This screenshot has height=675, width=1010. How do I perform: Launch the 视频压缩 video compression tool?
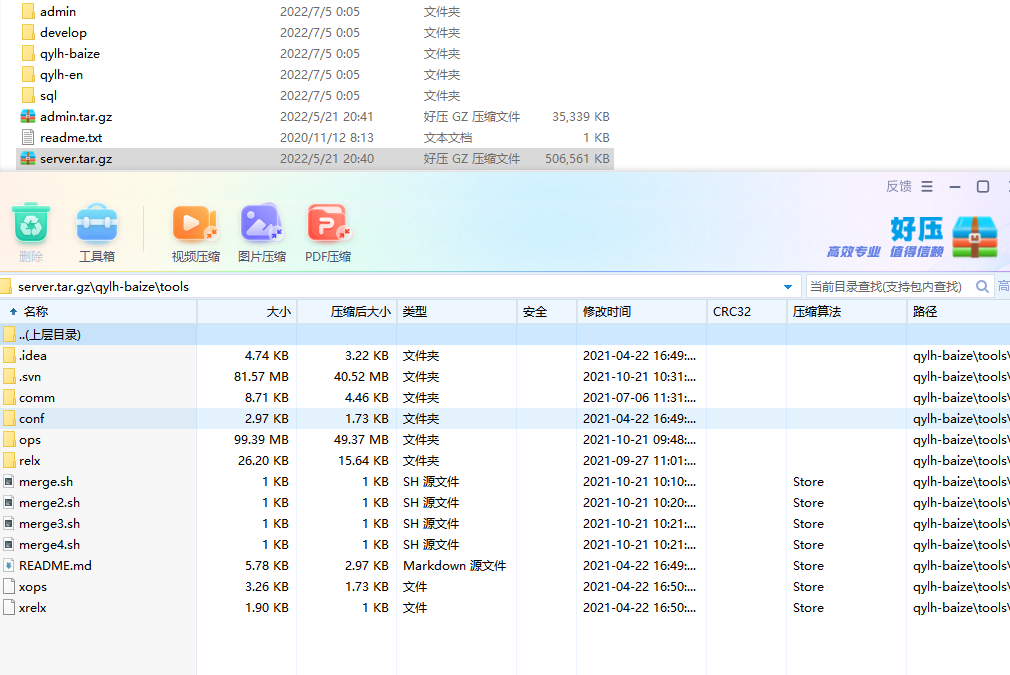195,226
